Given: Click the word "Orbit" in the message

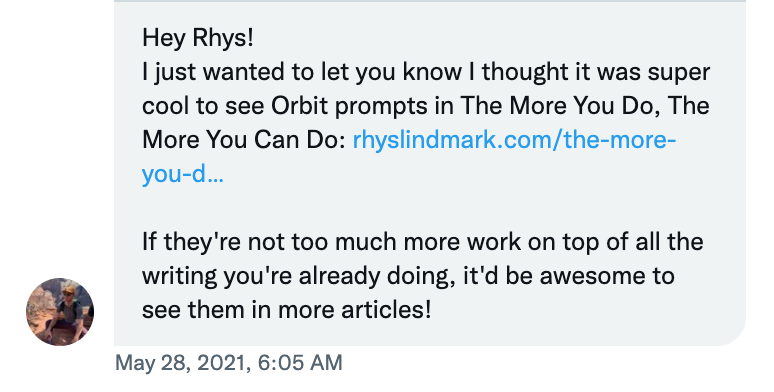Looking at the screenshot, I should tap(299, 106).
